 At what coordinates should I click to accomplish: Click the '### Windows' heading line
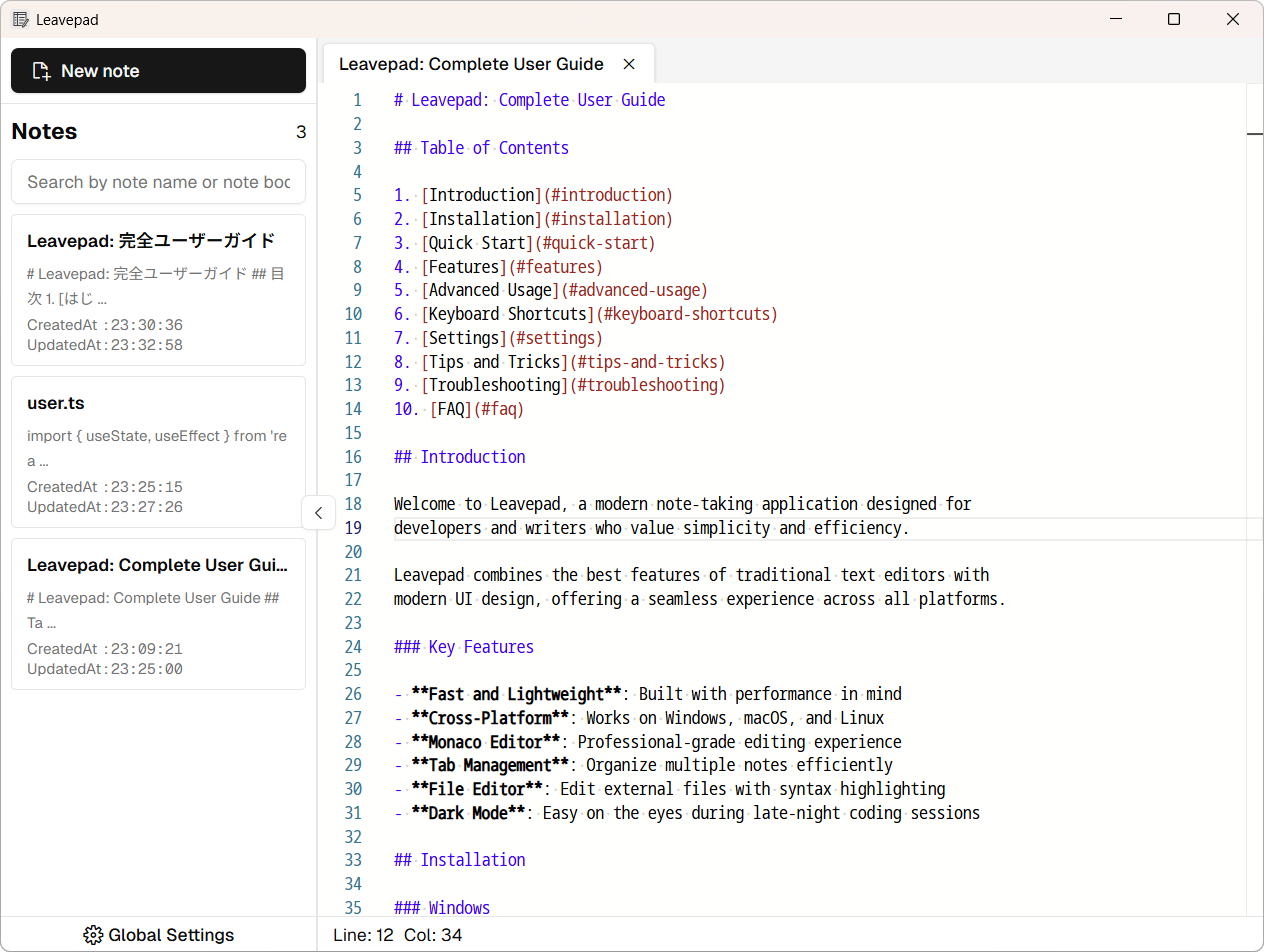pyautogui.click(x=442, y=908)
